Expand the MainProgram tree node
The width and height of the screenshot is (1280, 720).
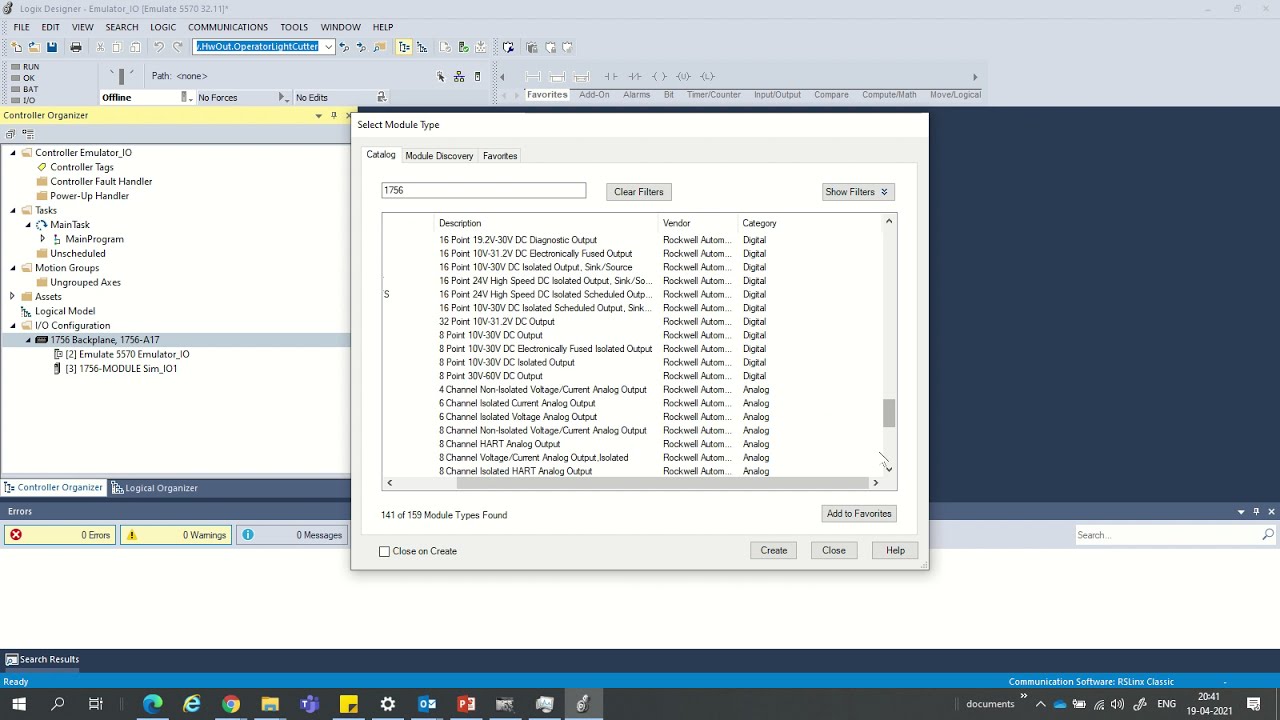coord(42,239)
